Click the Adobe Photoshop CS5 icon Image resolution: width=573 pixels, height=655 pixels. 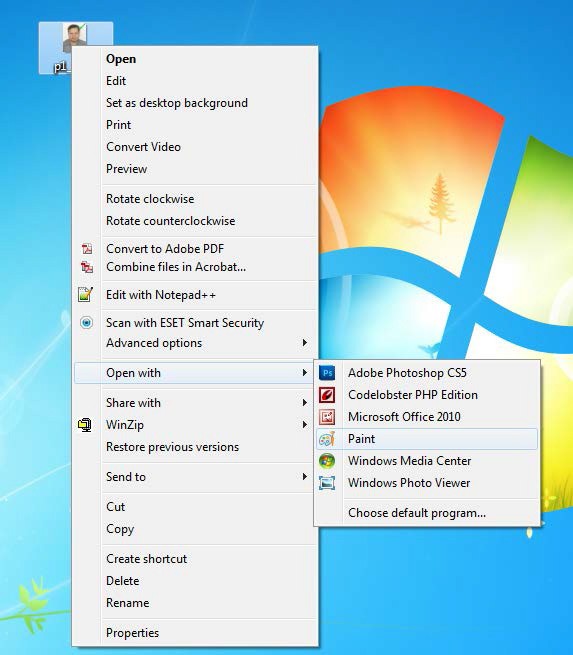point(327,373)
